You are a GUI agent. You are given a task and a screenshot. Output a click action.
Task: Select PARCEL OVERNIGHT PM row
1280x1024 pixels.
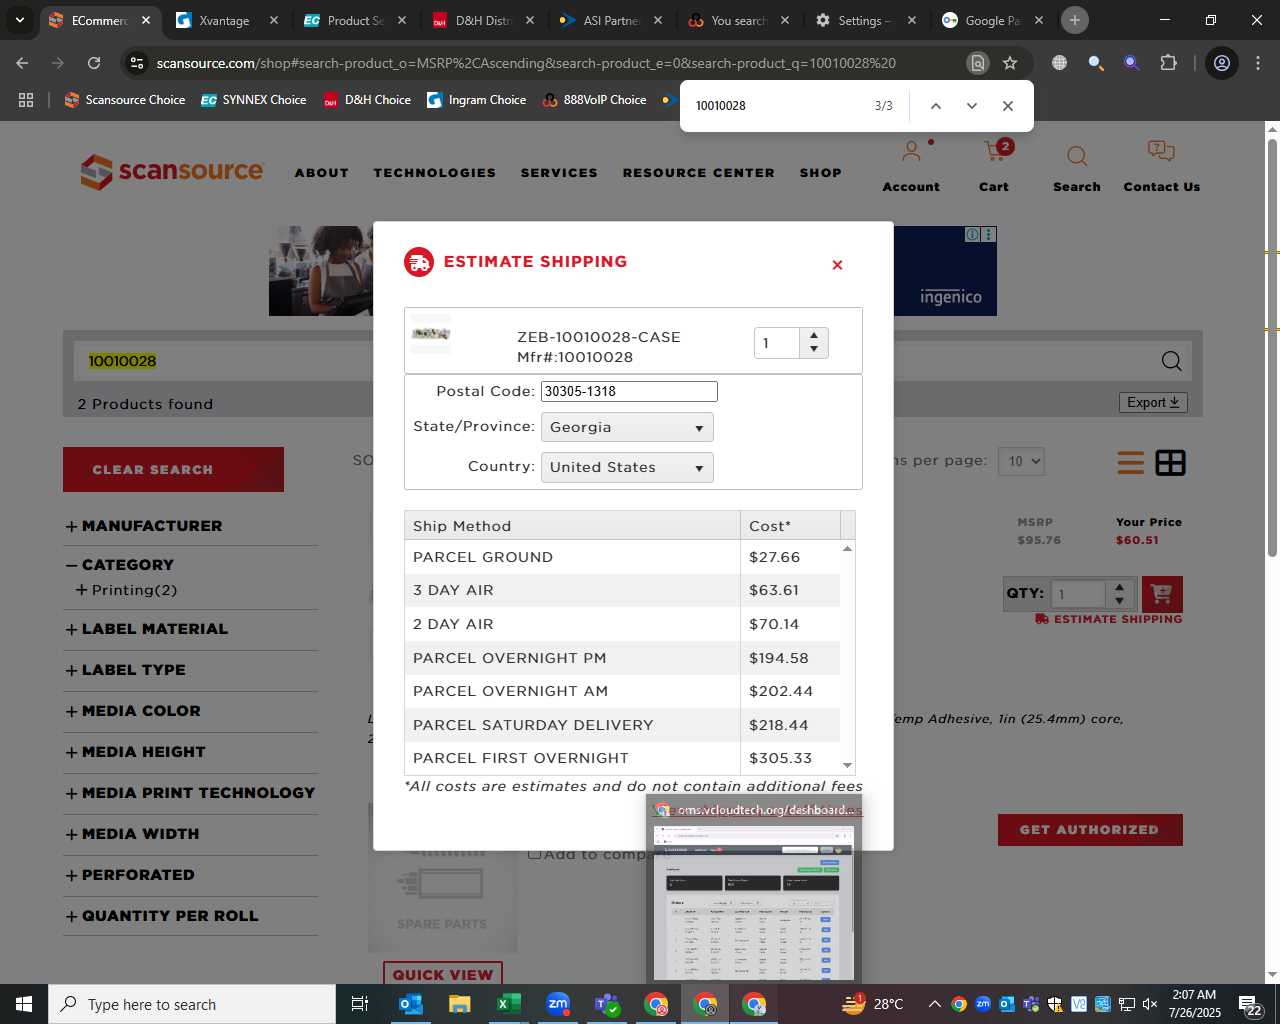click(x=622, y=658)
